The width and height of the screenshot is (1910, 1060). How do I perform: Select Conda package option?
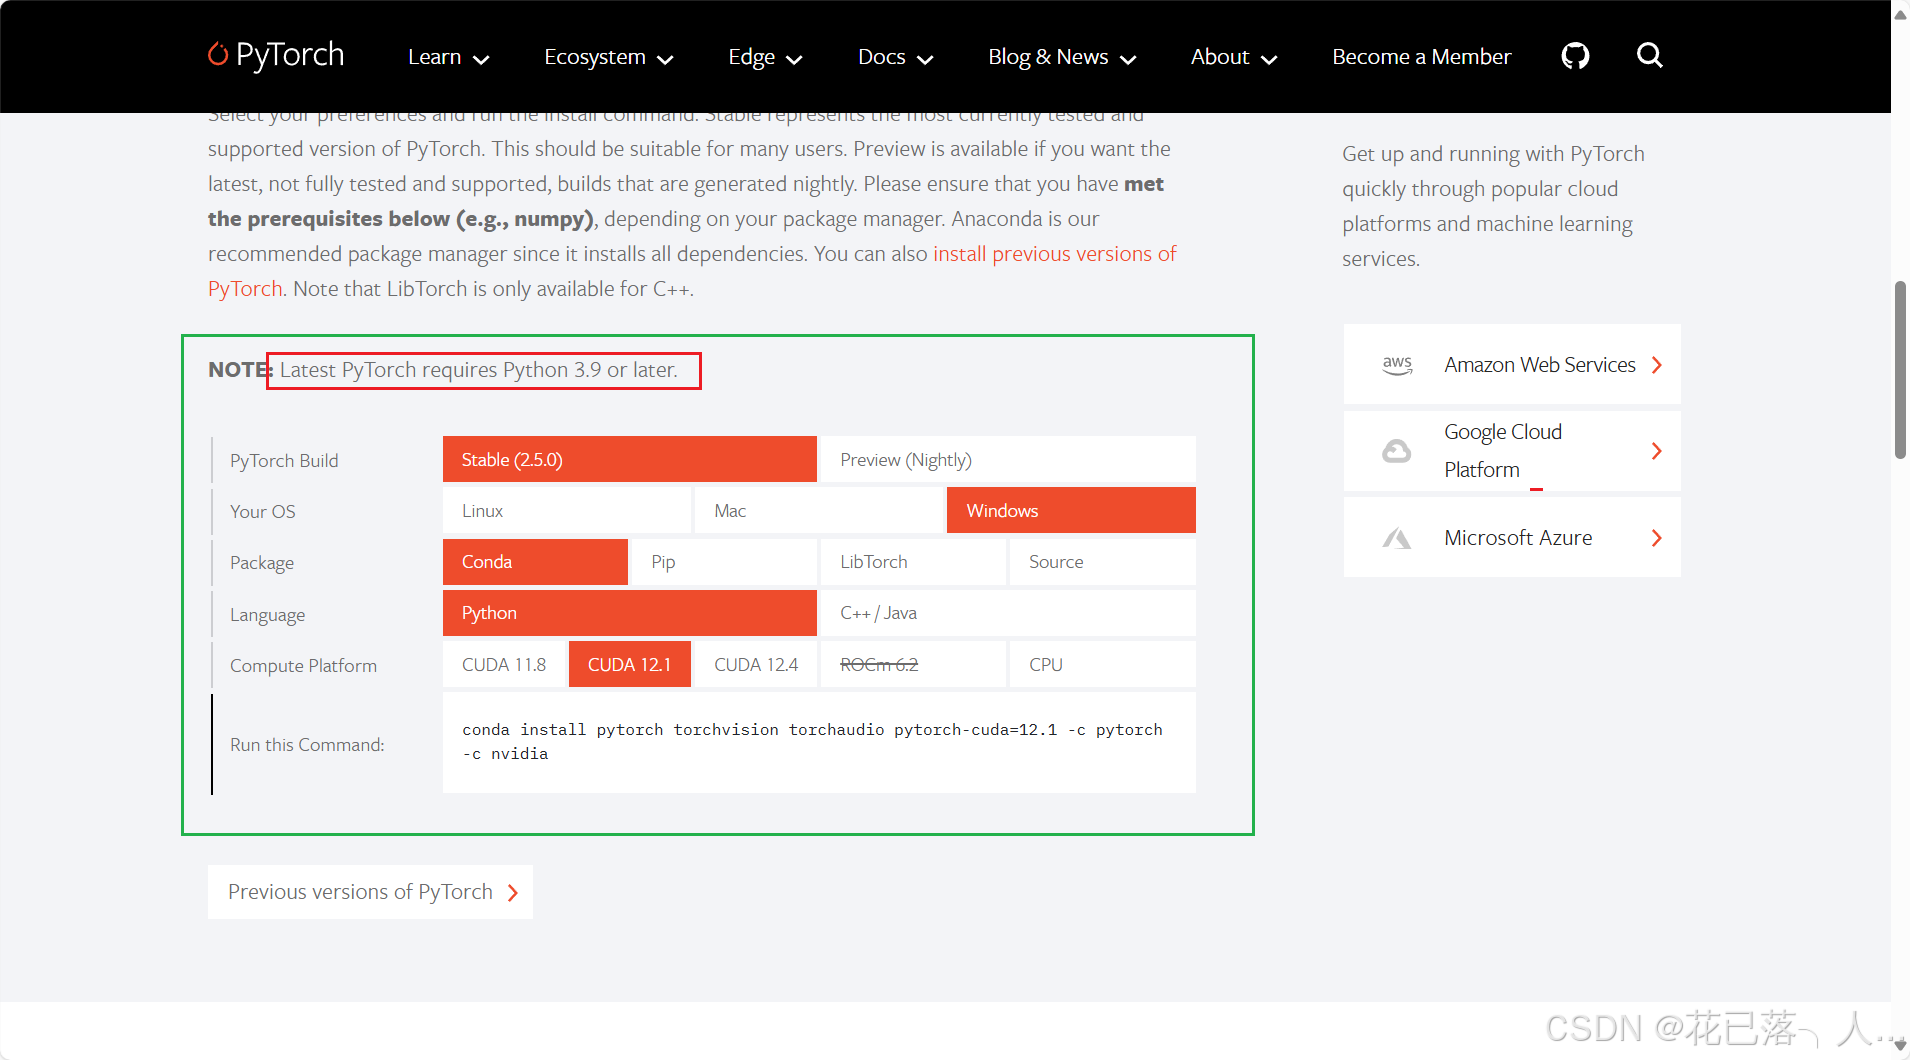pyautogui.click(x=535, y=562)
